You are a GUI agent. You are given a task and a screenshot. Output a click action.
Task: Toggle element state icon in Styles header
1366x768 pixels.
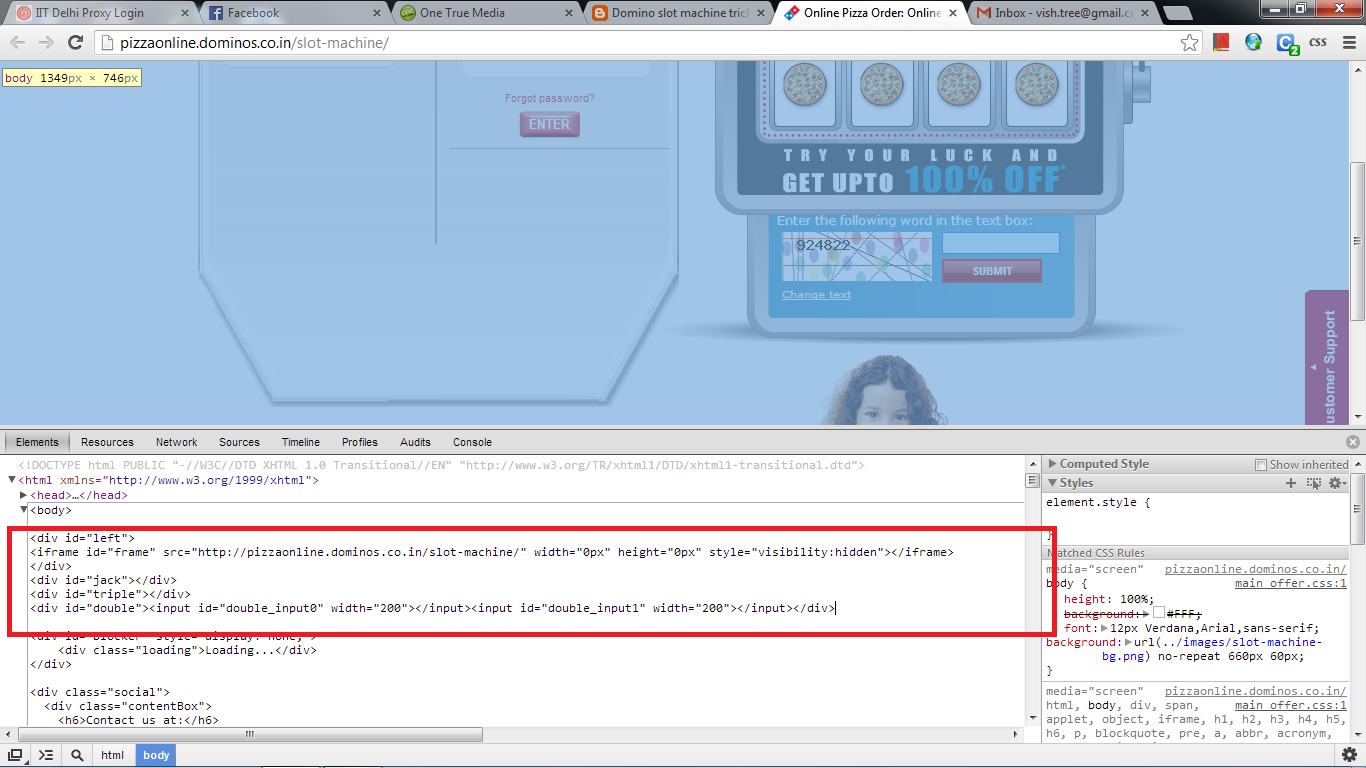pos(1314,483)
